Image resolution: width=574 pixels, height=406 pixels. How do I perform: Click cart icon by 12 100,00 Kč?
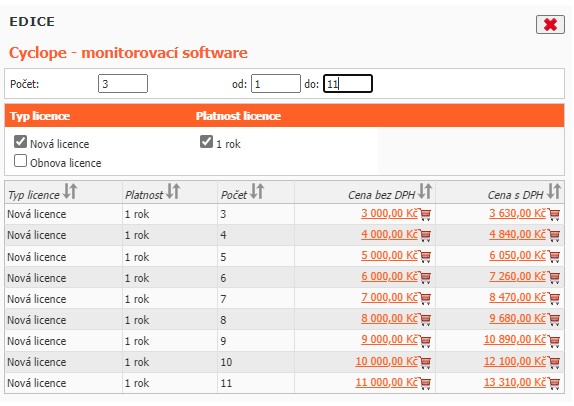pyautogui.click(x=554, y=362)
